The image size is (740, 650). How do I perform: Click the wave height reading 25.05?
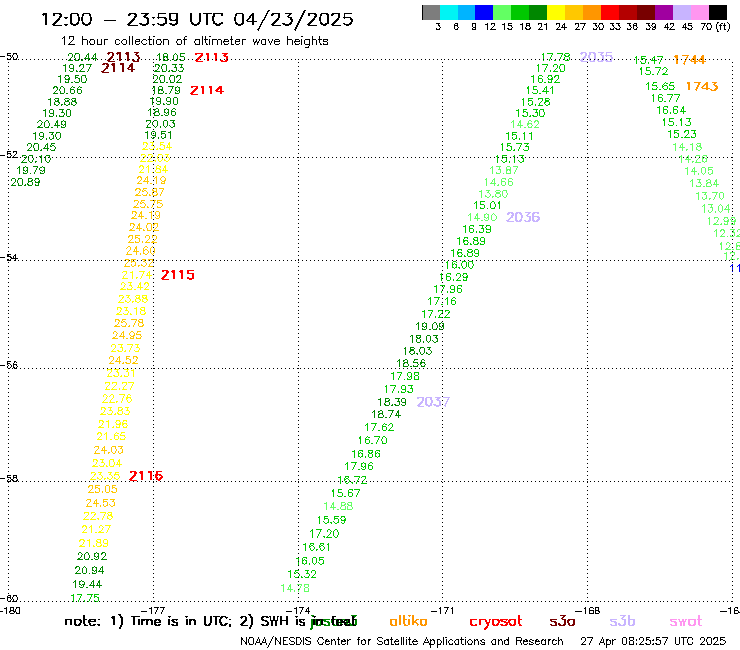102,490
